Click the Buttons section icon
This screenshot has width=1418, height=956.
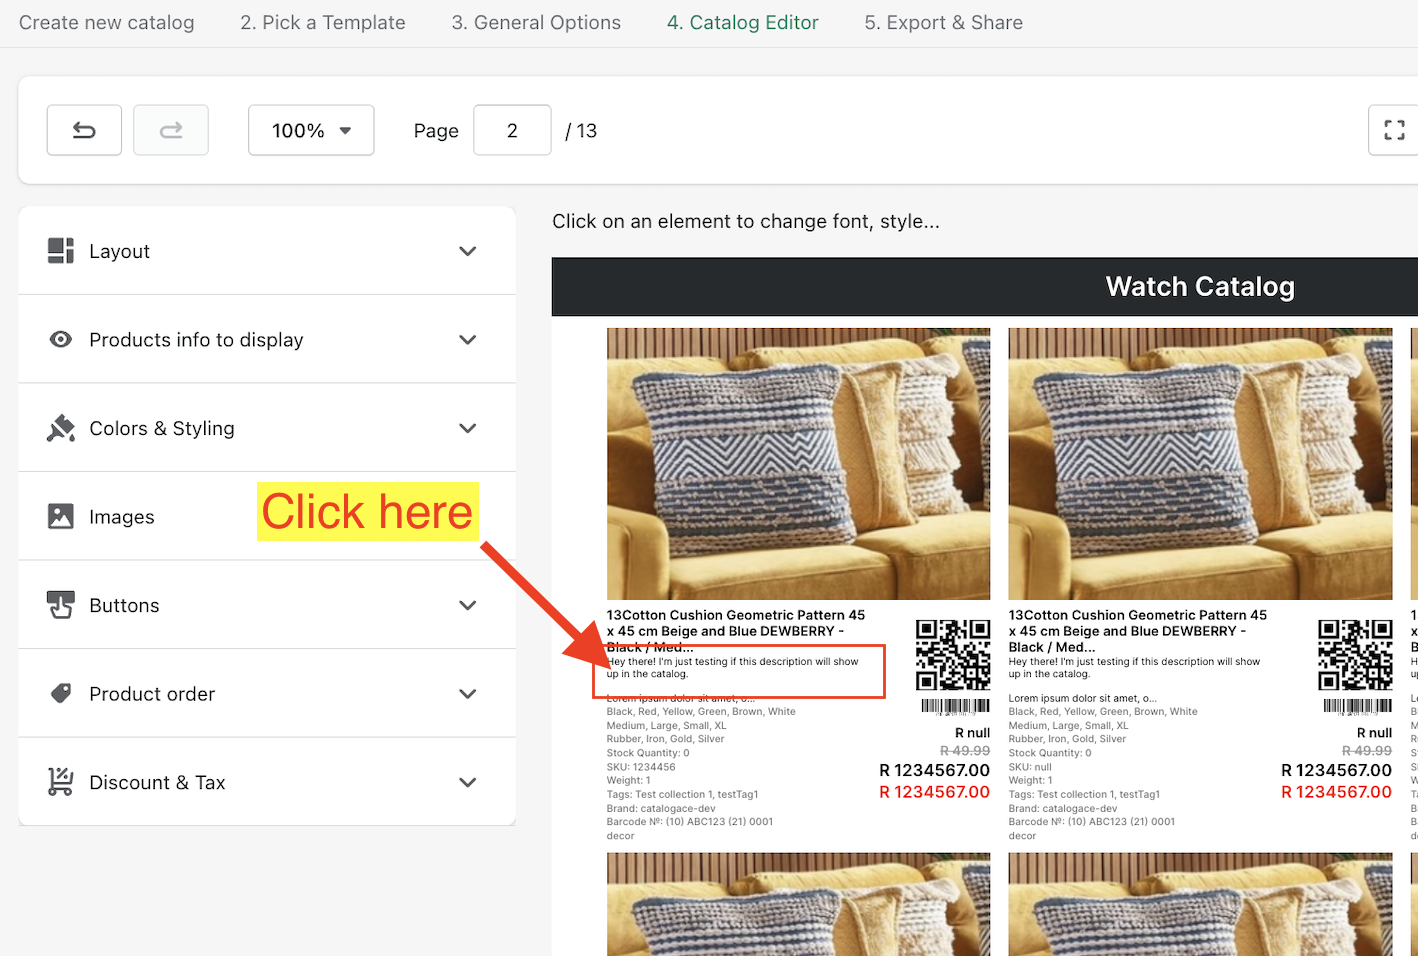click(61, 605)
